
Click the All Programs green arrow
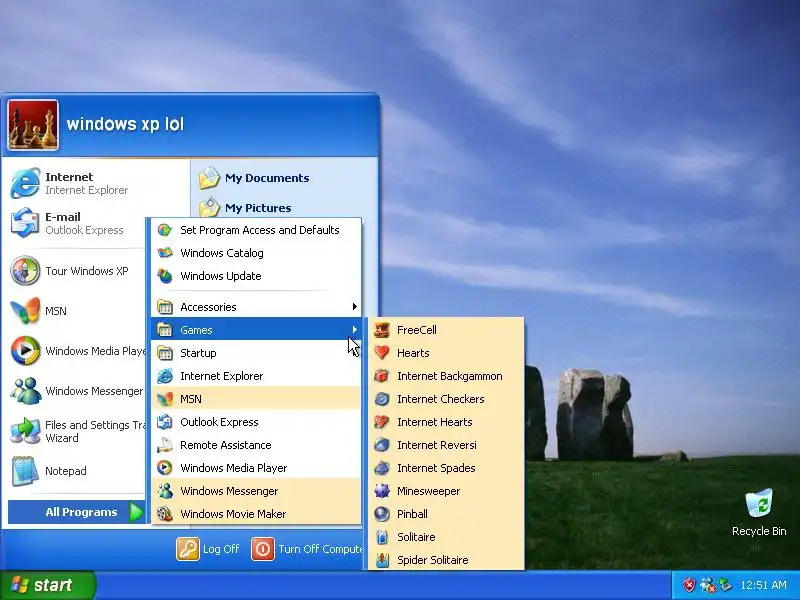pos(136,512)
